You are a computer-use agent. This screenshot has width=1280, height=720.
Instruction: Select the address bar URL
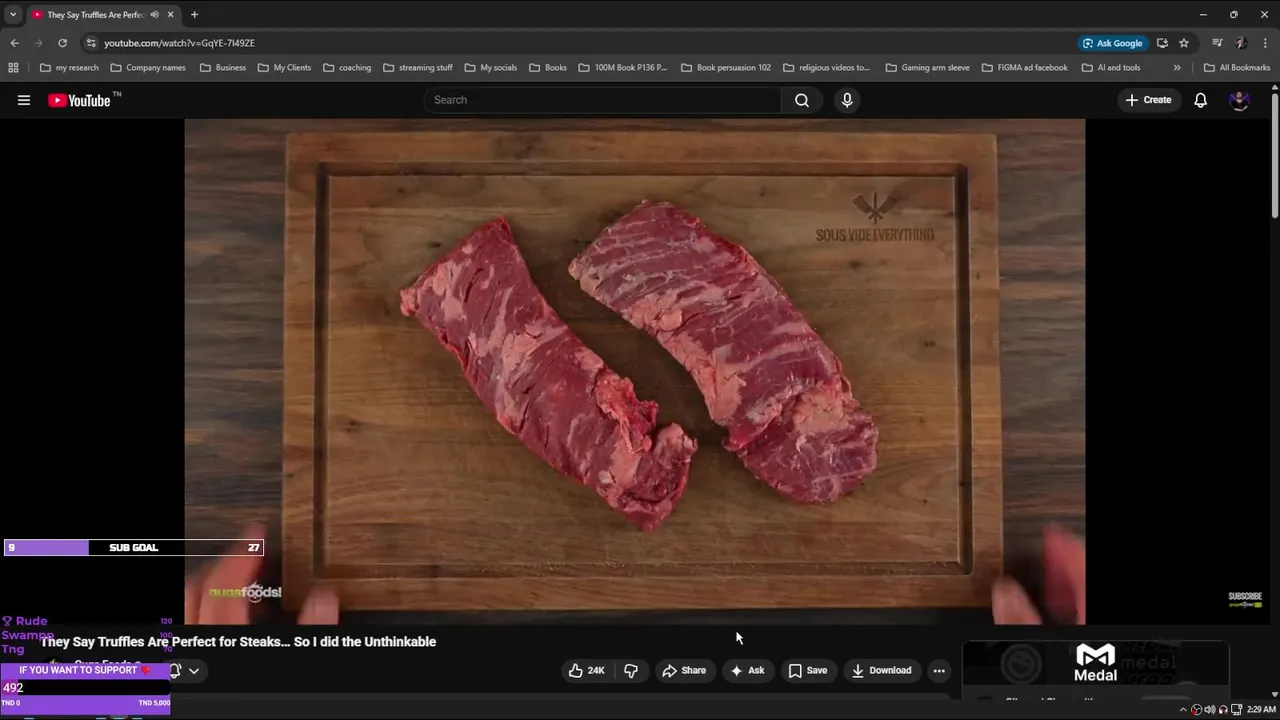pyautogui.click(x=179, y=43)
